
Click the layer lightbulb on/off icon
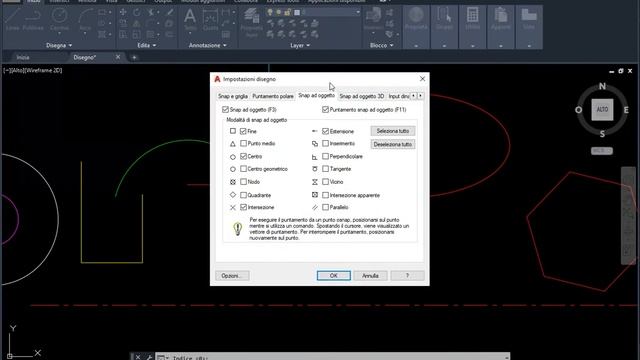270,13
